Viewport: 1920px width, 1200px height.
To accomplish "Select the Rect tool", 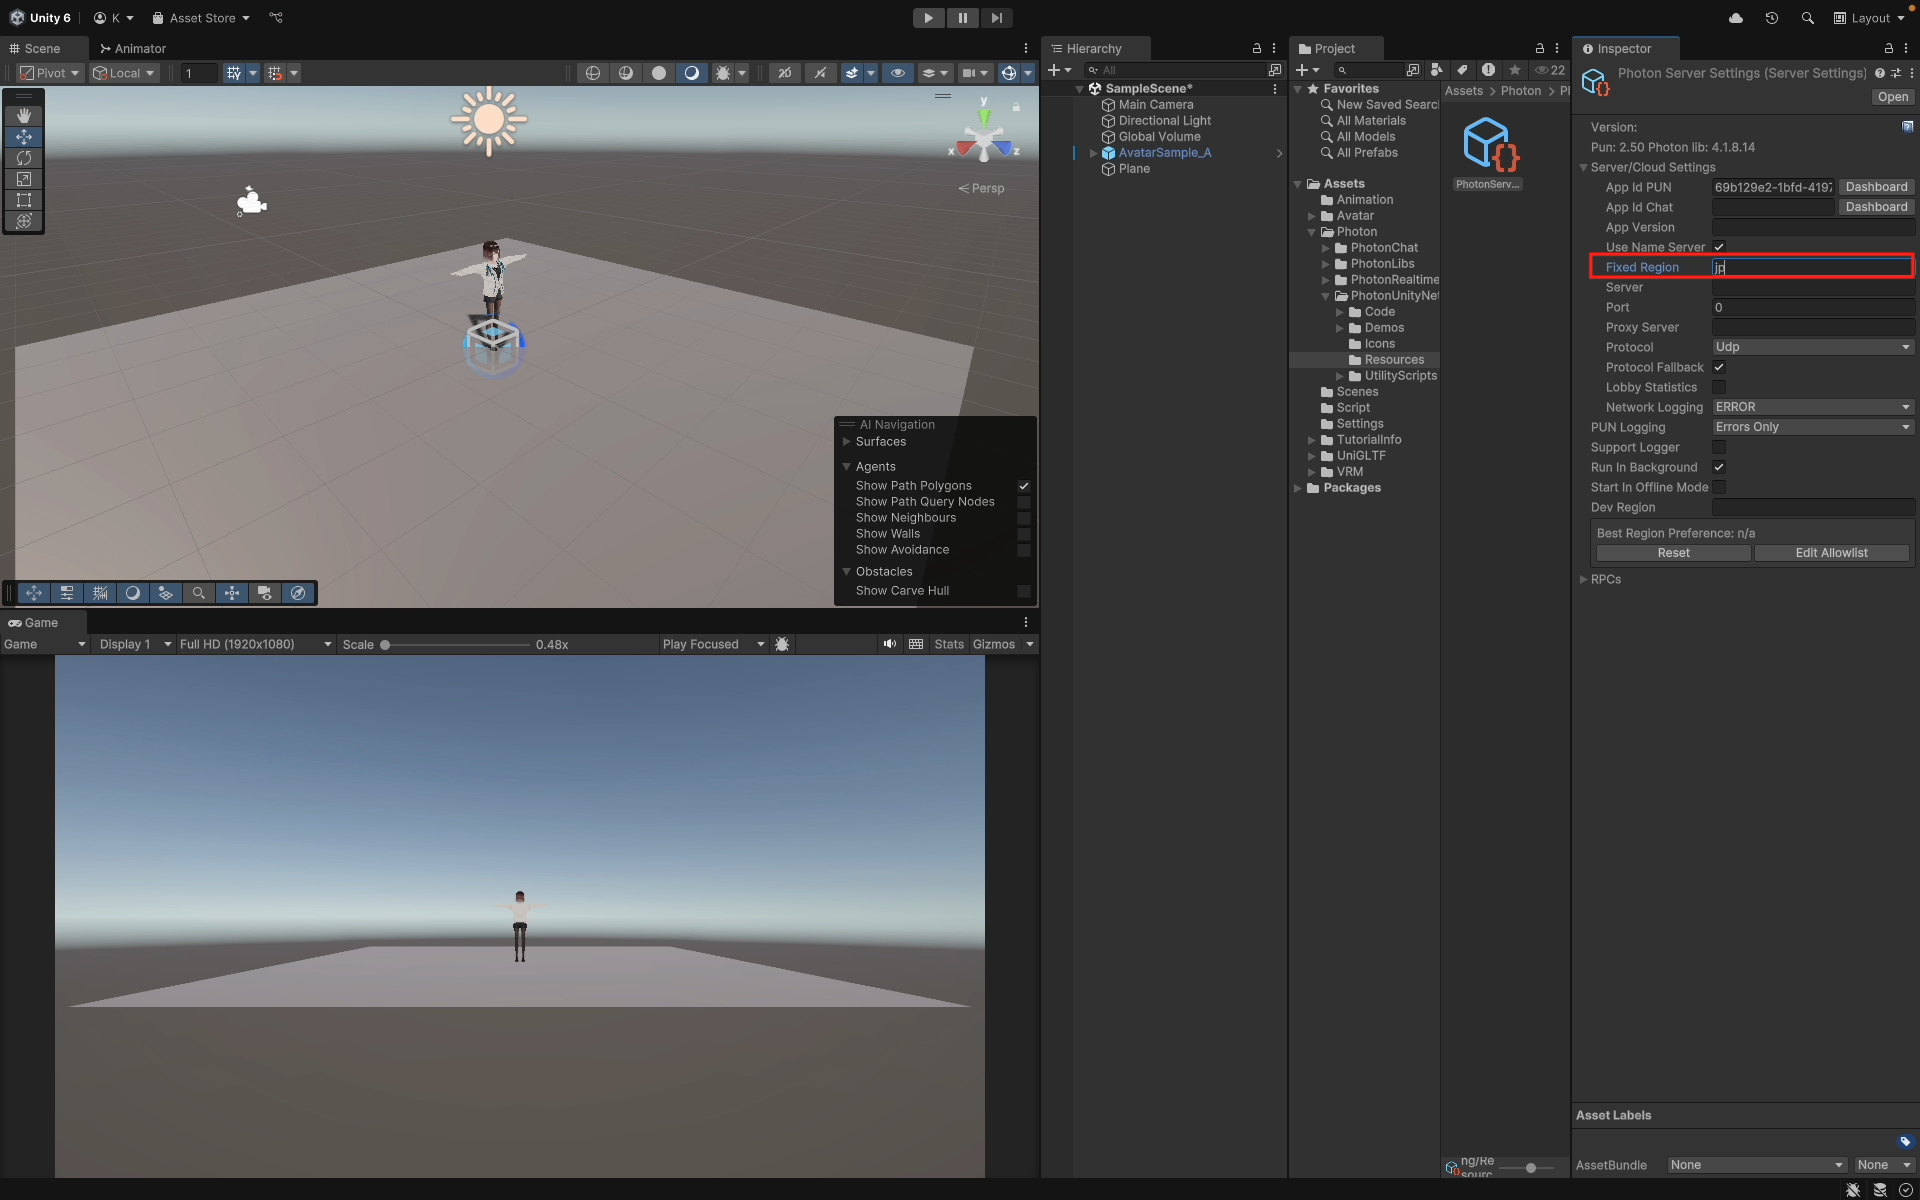I will (x=24, y=200).
